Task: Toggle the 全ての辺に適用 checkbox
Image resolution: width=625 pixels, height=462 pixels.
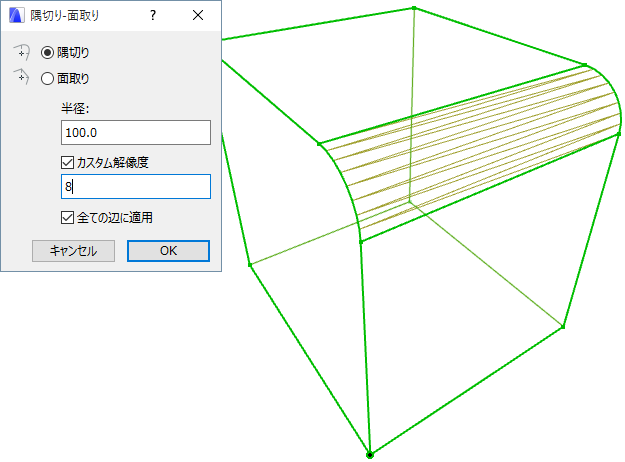Action: [x=67, y=217]
